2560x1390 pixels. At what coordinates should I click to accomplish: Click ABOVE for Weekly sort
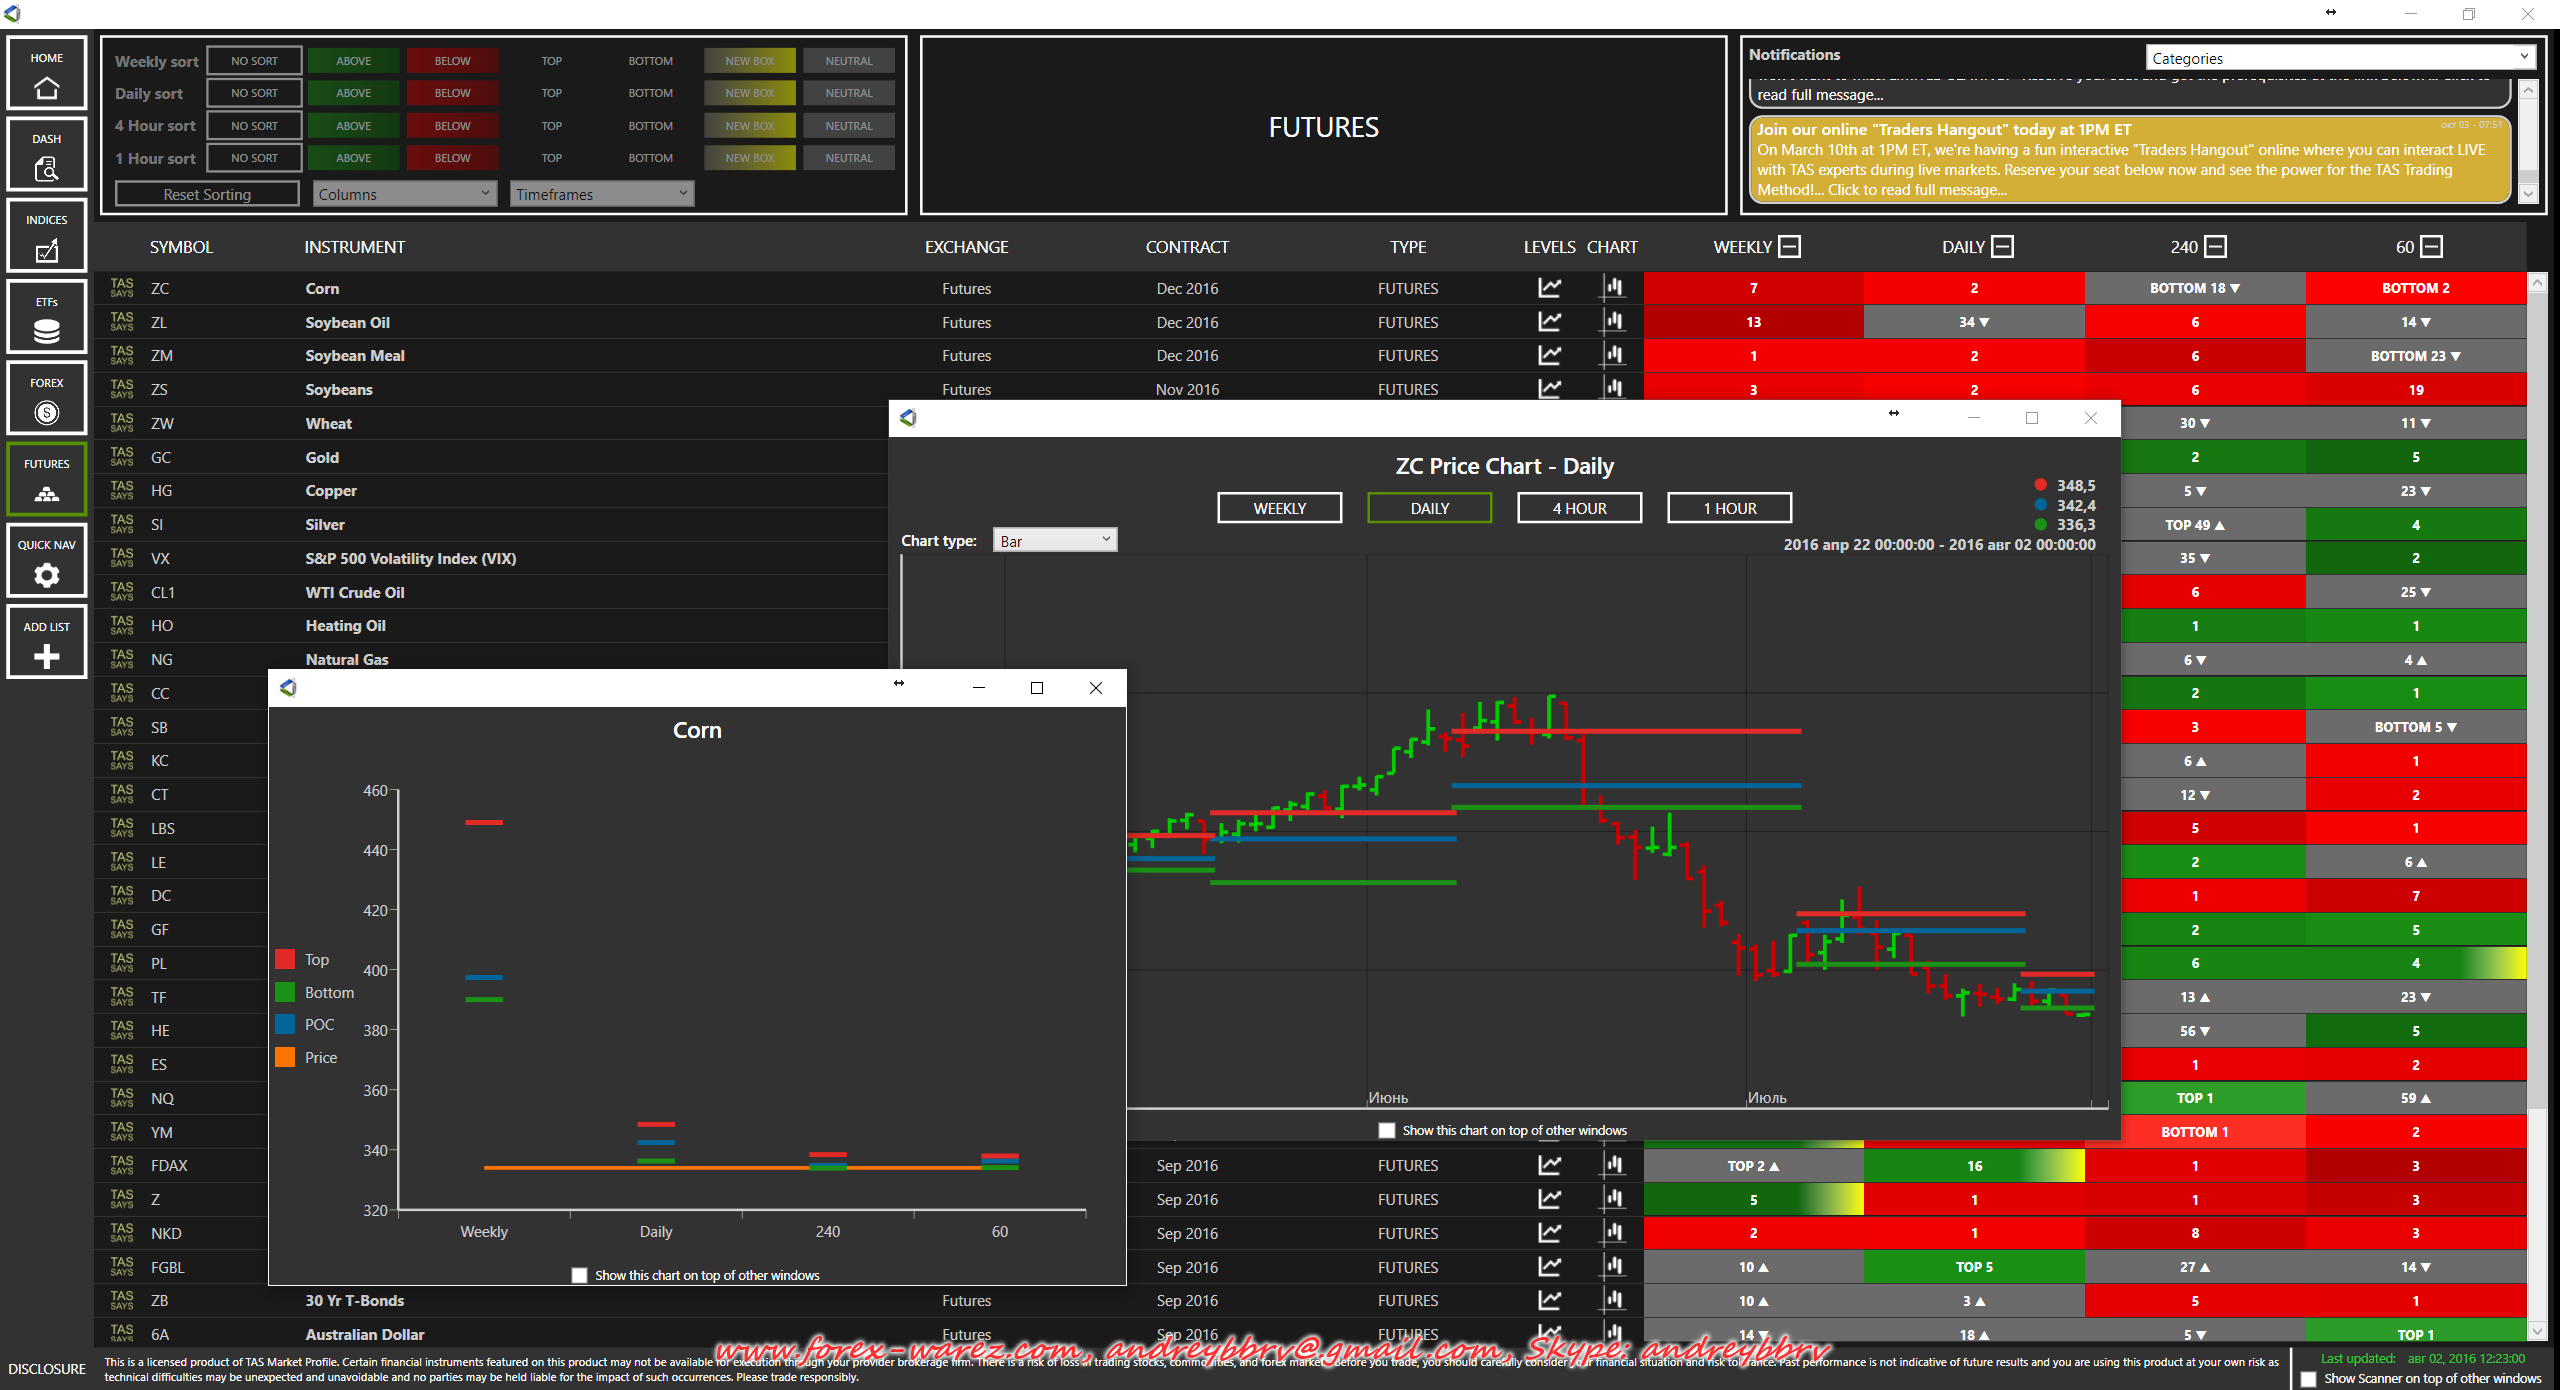click(x=353, y=61)
